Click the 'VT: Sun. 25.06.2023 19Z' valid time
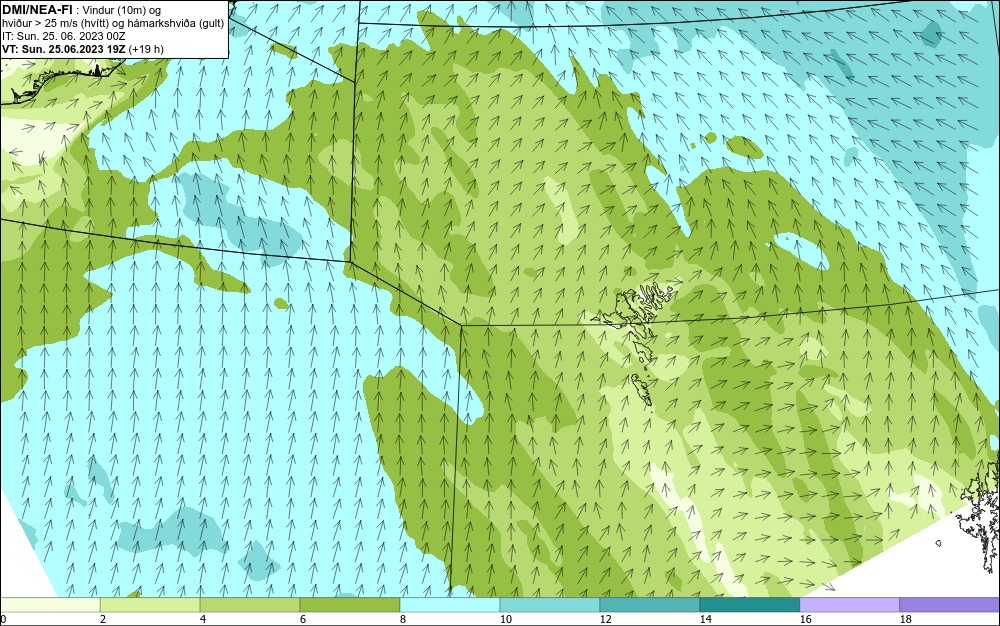Viewport: 1000px width, 626px height. [x=64, y=49]
